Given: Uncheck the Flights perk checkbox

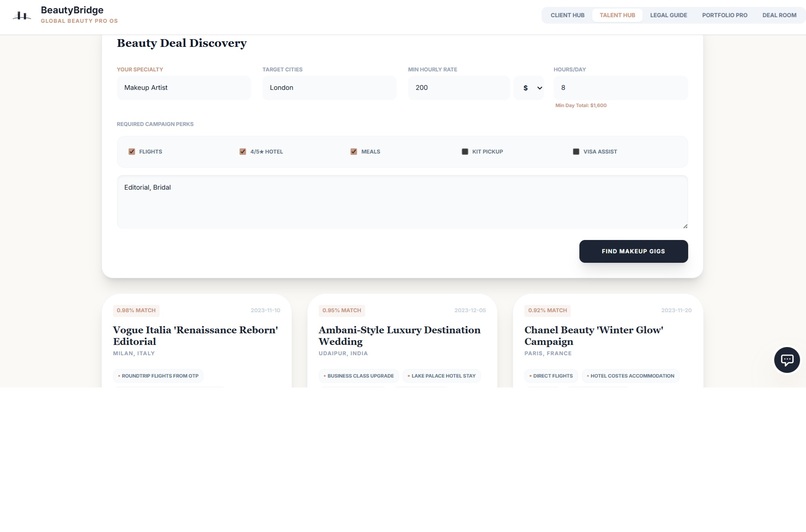Looking at the screenshot, I should [x=132, y=152].
